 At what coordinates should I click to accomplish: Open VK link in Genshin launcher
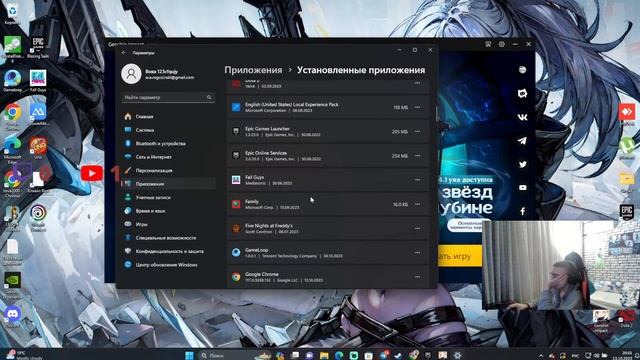[522, 117]
